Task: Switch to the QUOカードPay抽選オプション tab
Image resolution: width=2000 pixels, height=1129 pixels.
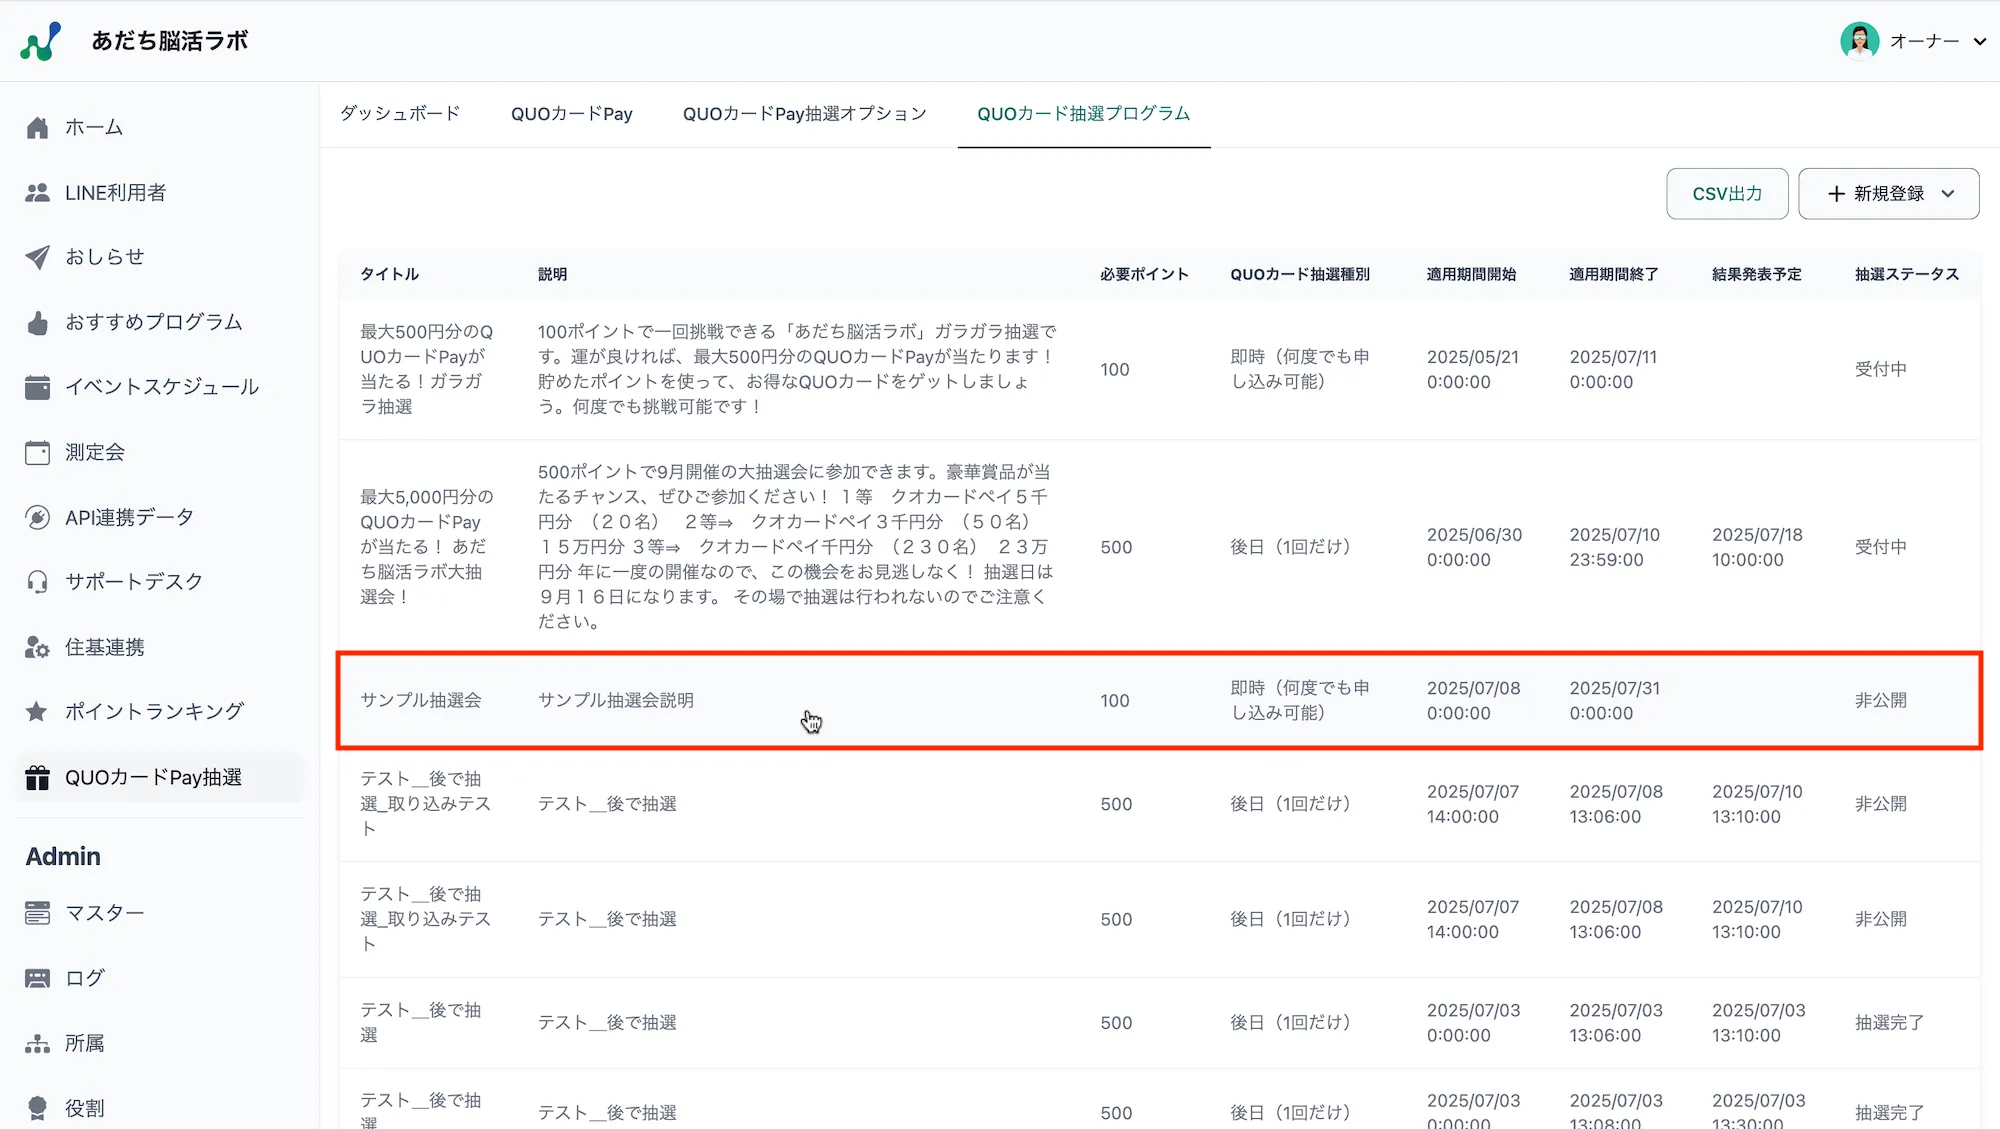Action: click(x=804, y=114)
